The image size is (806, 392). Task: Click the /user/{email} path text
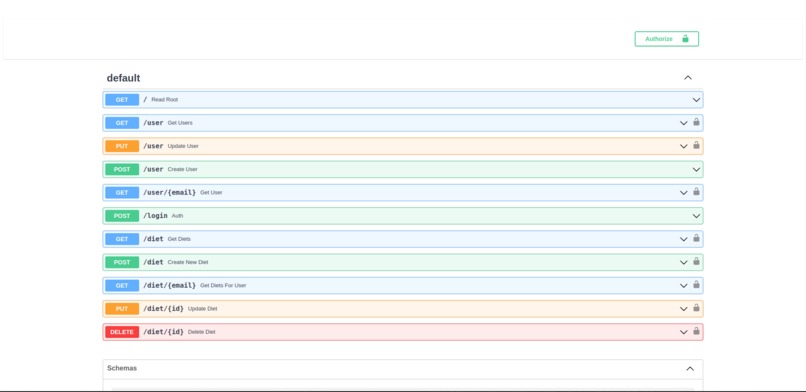[170, 193]
